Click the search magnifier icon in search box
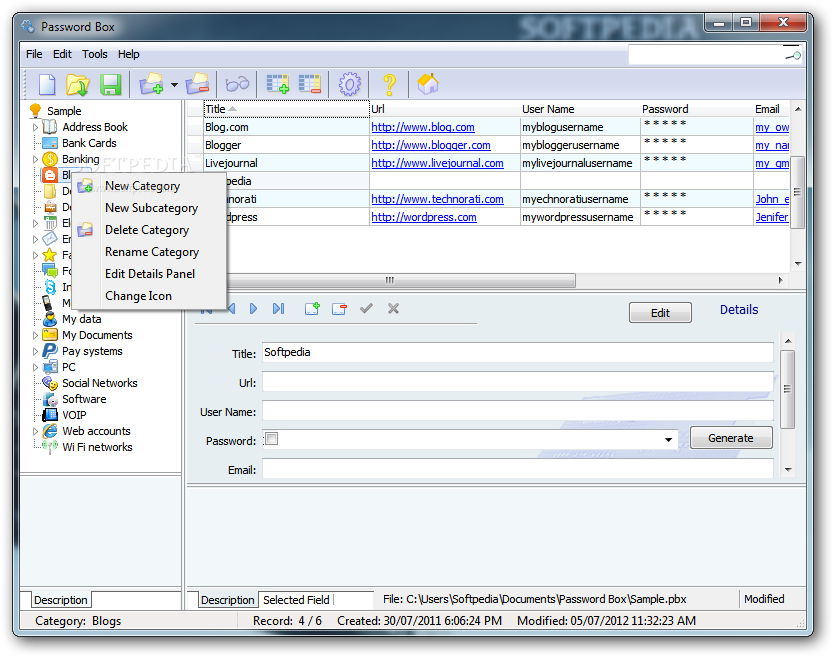The height and width of the screenshot is (657, 834). 793,54
